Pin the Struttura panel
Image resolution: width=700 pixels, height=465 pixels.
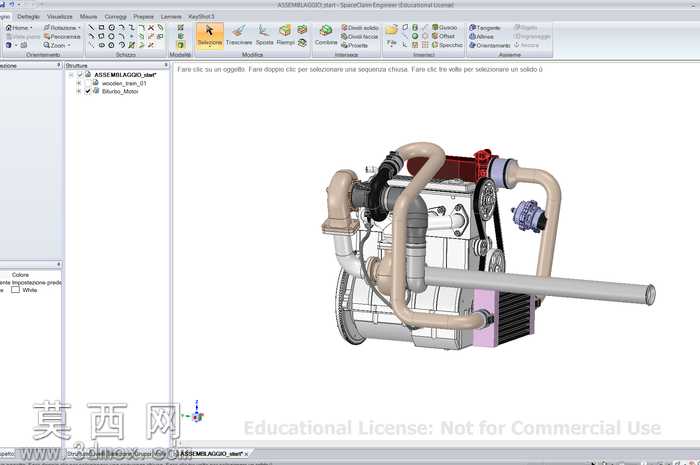[x=166, y=65]
